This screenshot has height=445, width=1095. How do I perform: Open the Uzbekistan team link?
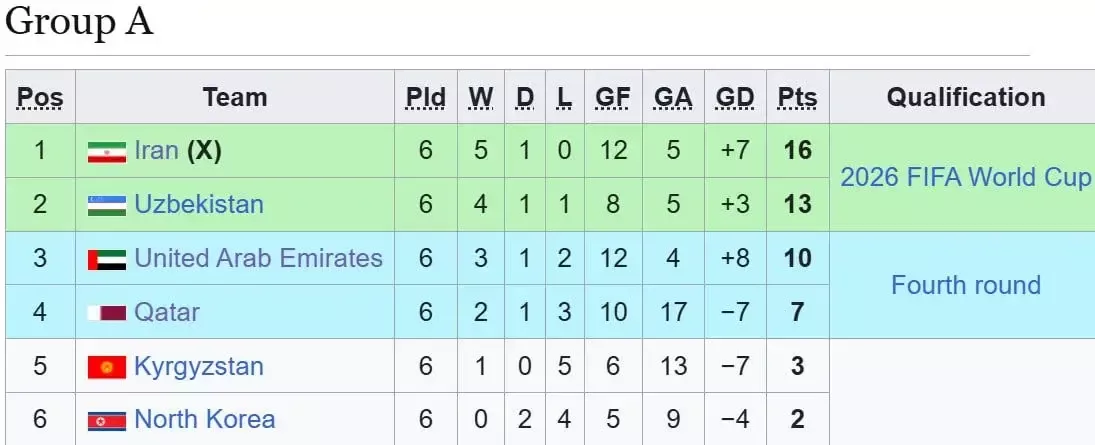[199, 204]
